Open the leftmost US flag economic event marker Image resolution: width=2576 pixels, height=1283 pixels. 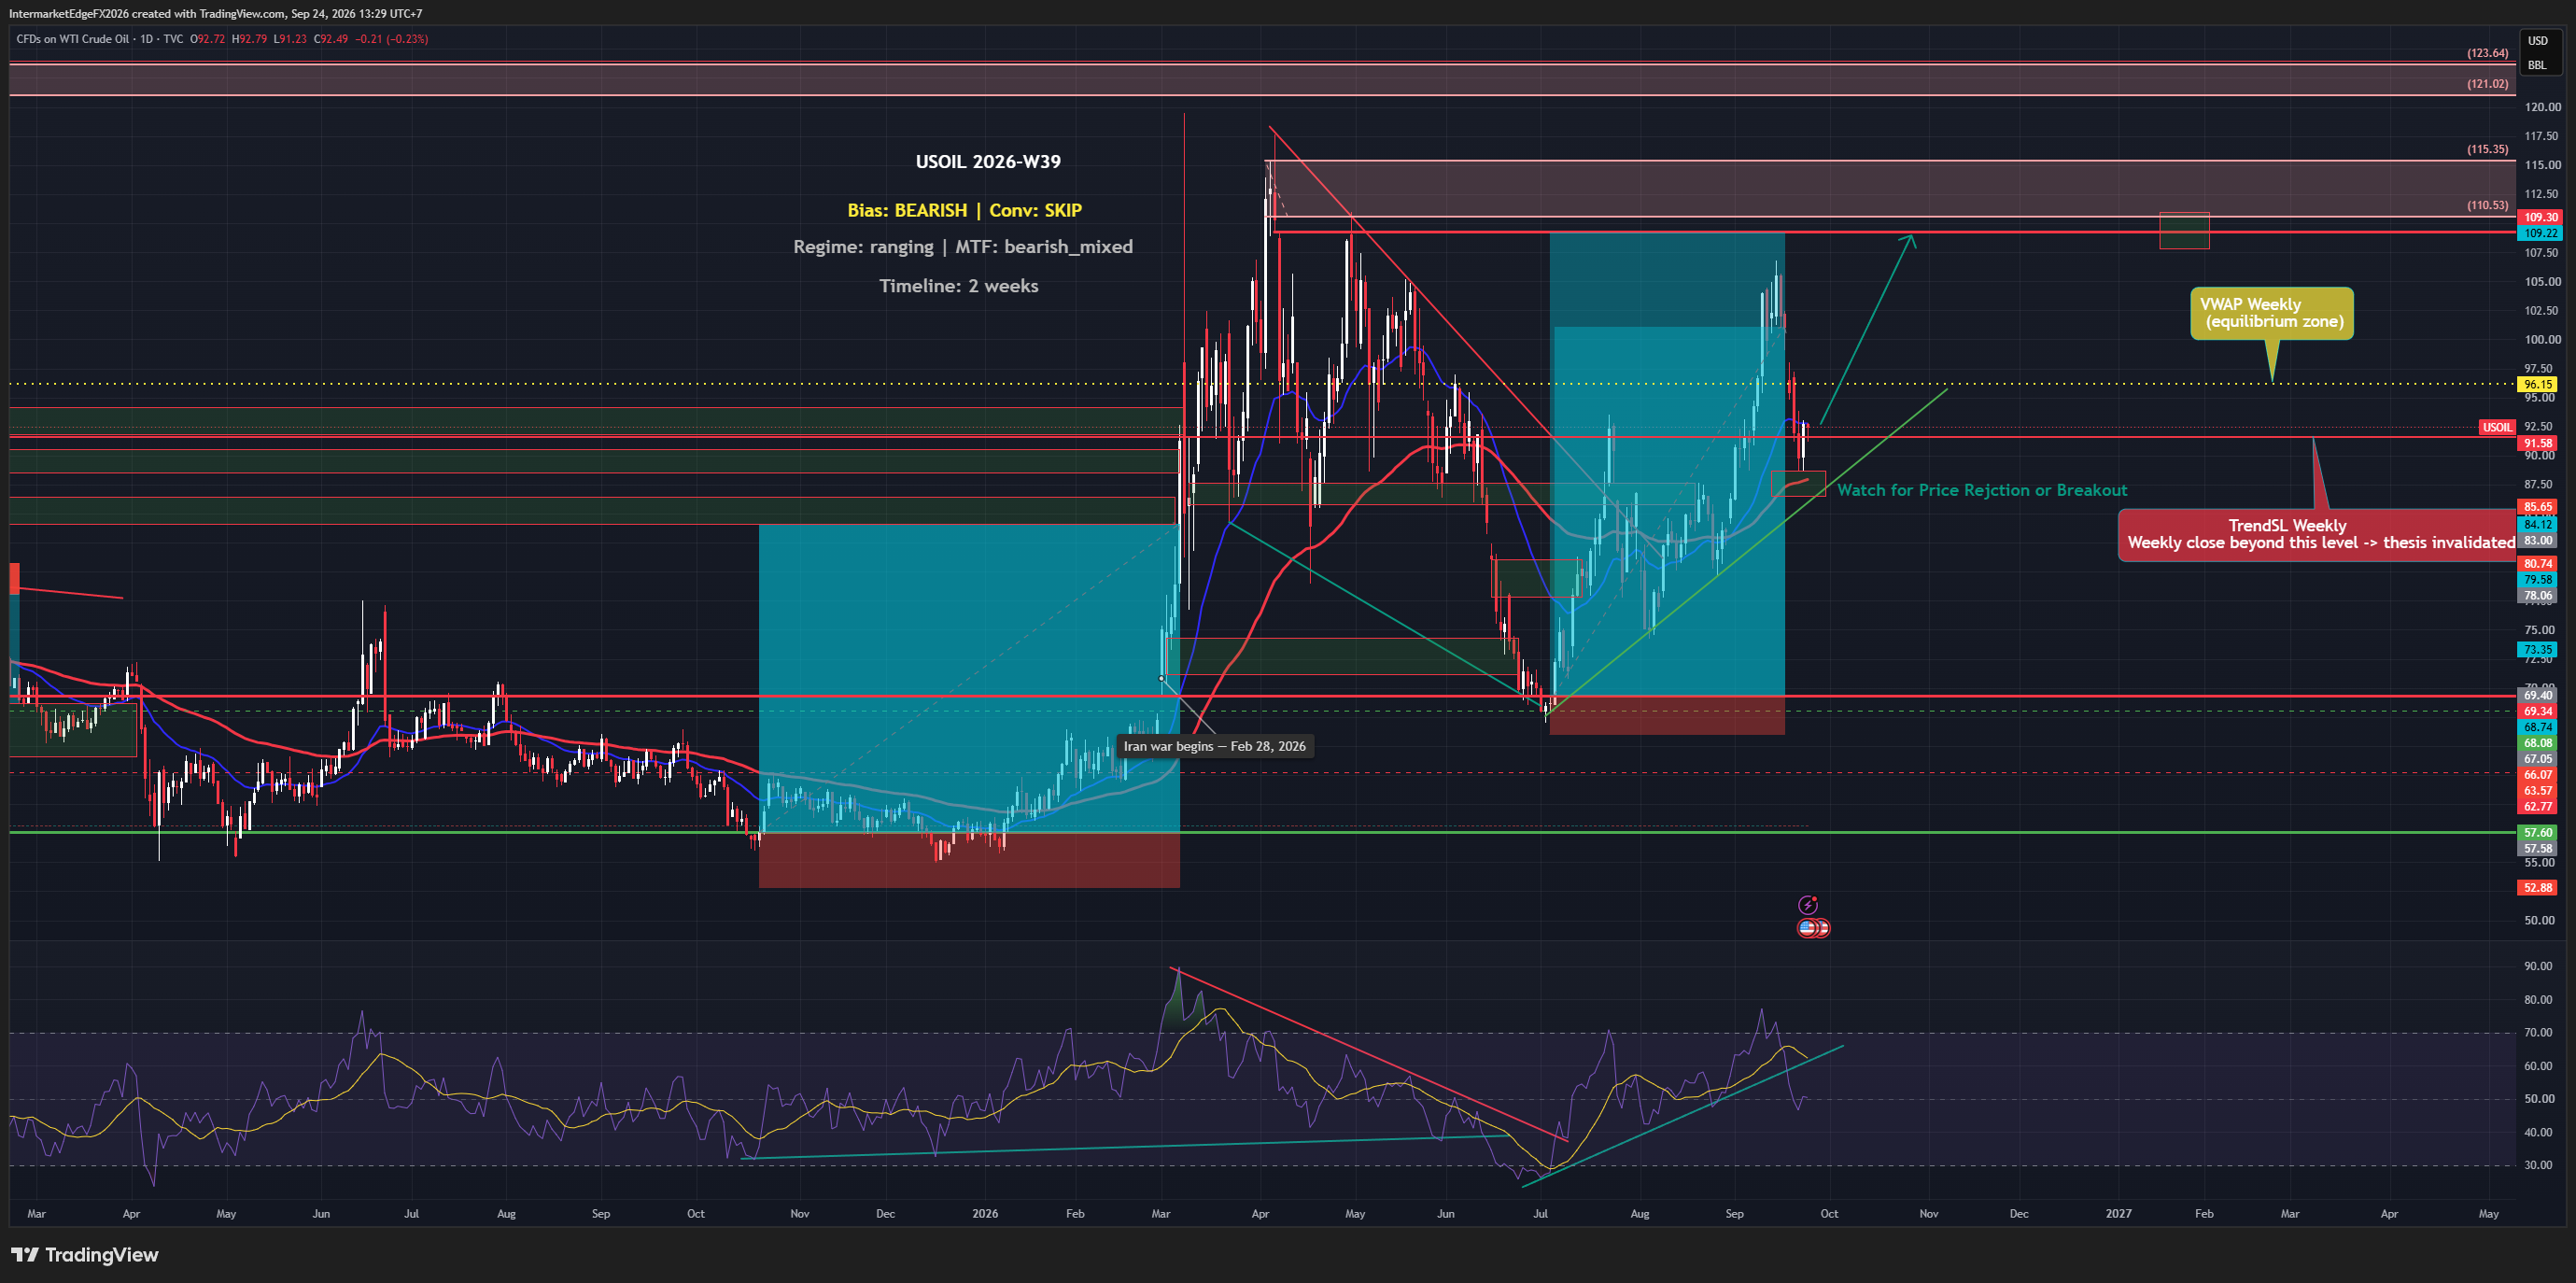[1806, 928]
